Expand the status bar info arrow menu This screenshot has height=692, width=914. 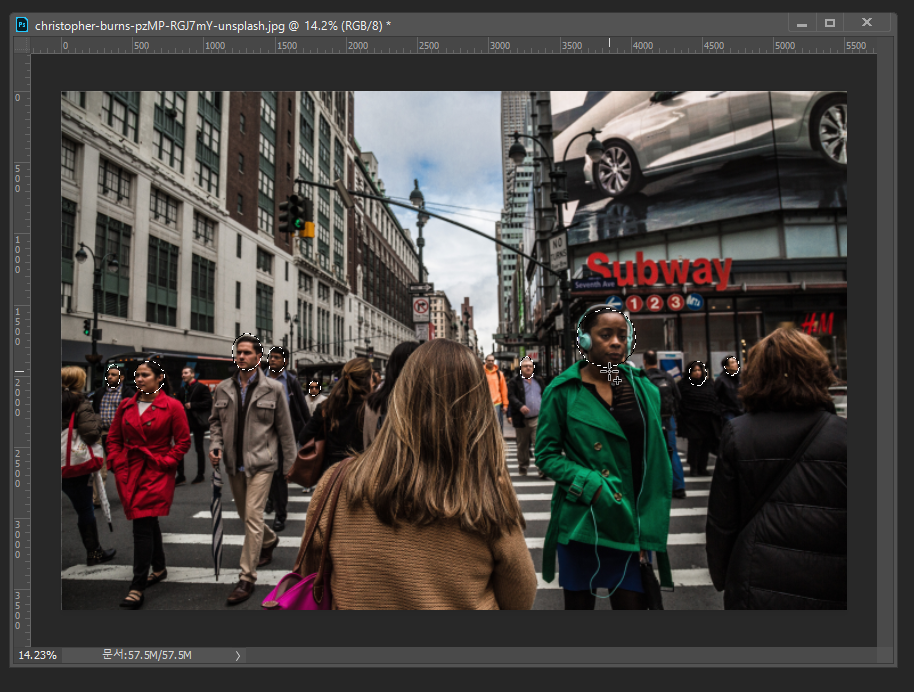(238, 656)
